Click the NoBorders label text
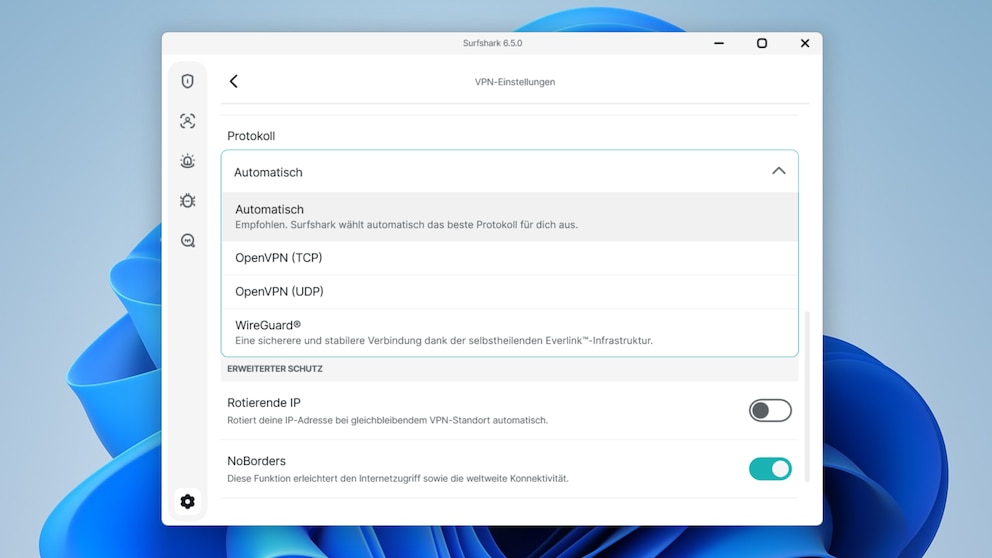This screenshot has width=992, height=558. point(256,461)
